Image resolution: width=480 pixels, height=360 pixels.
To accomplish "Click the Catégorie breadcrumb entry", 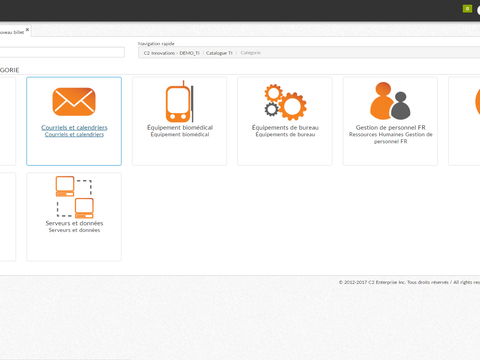I will (x=250, y=53).
